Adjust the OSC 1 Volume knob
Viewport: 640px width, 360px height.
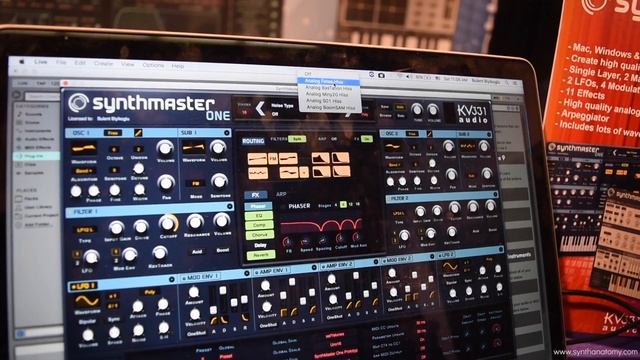pos(164,148)
